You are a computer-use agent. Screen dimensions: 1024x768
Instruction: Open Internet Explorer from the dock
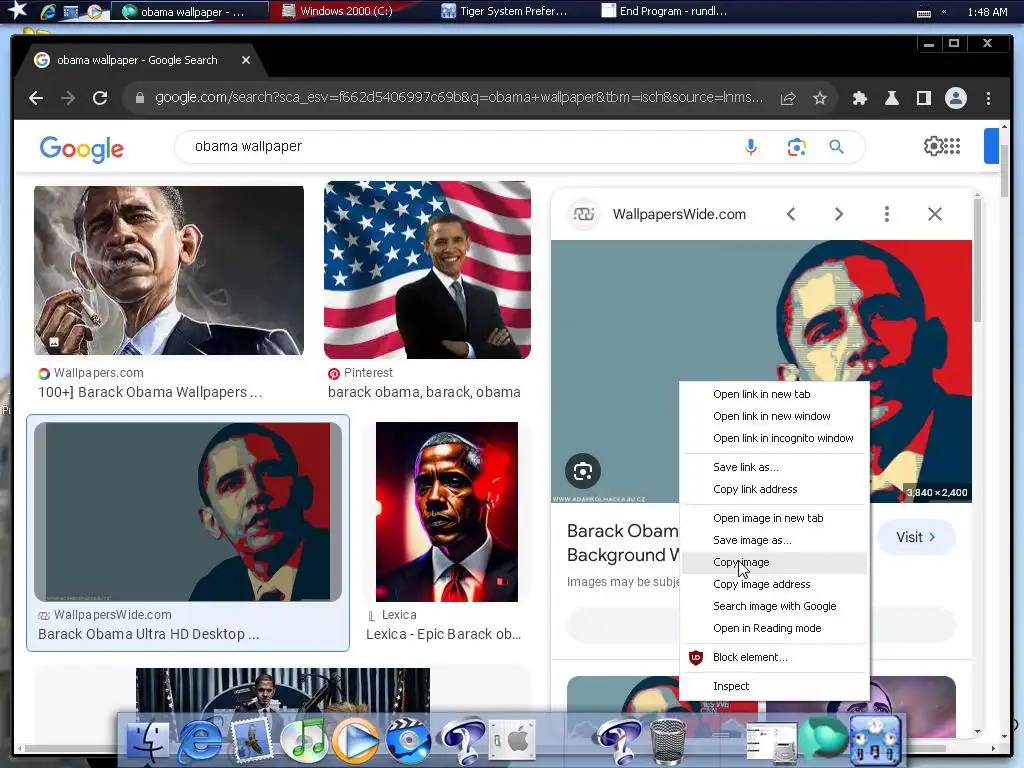[200, 741]
